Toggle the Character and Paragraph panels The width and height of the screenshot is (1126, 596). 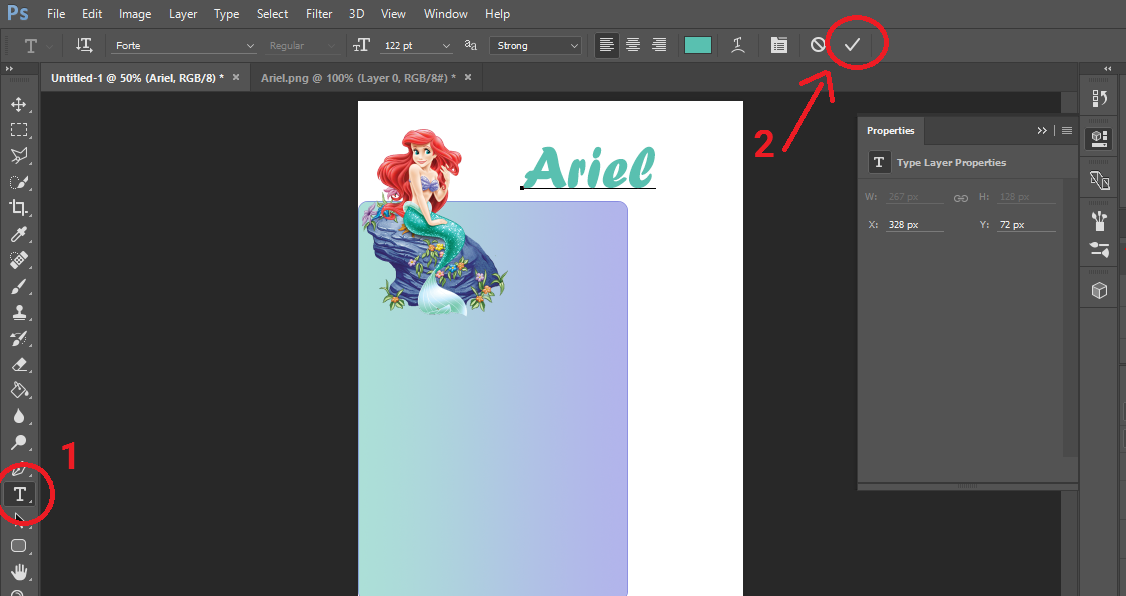(x=778, y=45)
